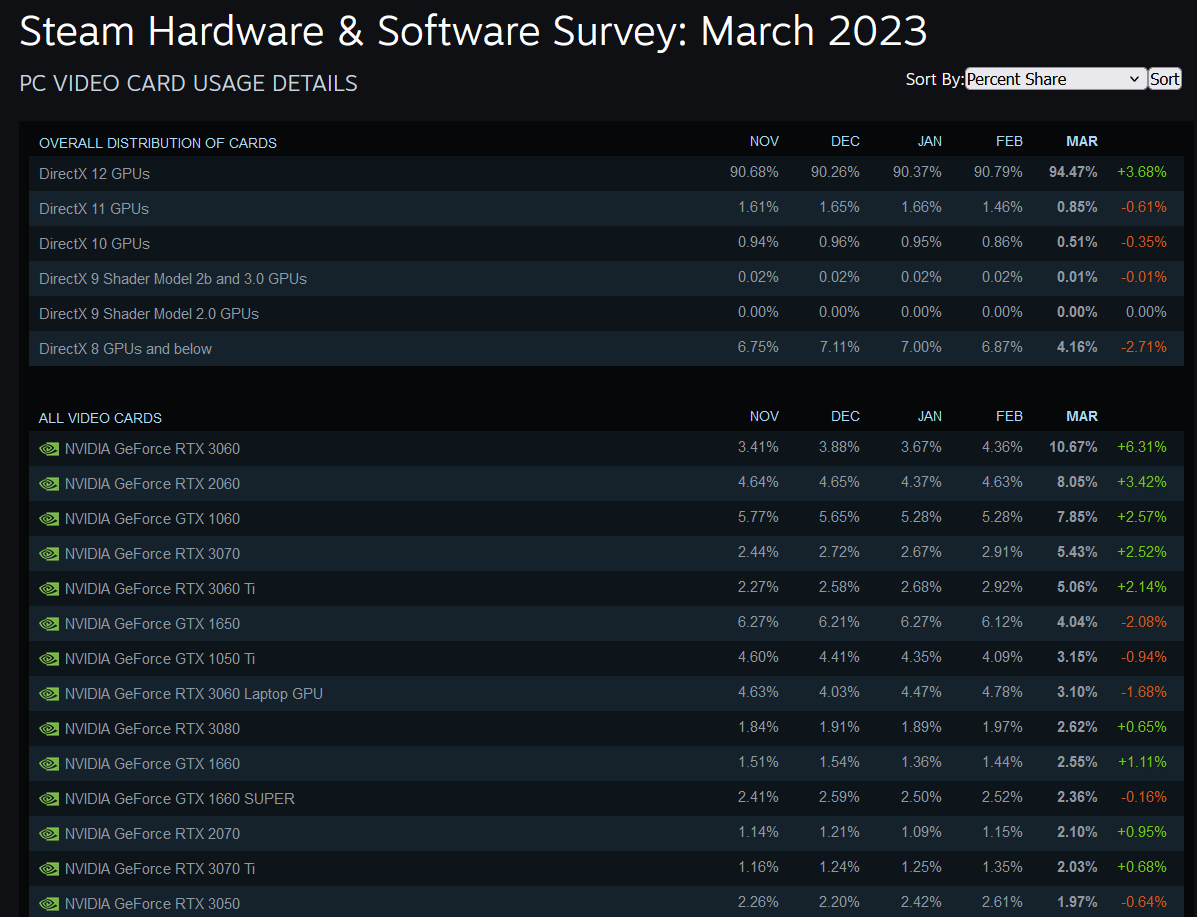Click the Sort By label

click(x=934, y=79)
